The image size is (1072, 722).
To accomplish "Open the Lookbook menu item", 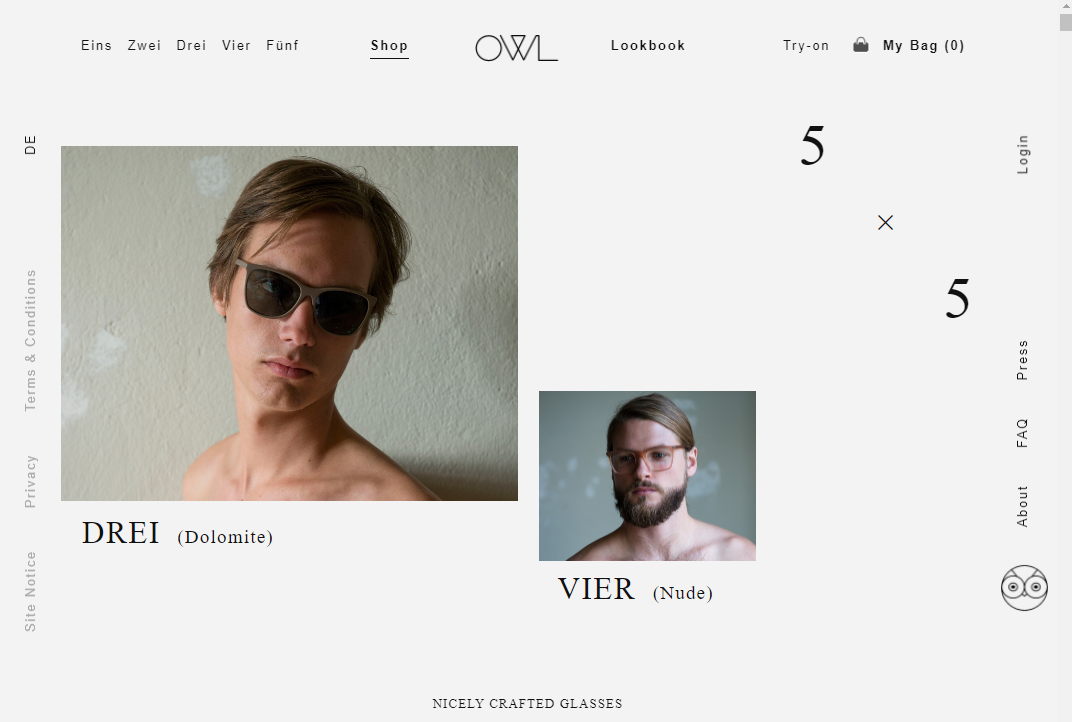I will [x=648, y=46].
